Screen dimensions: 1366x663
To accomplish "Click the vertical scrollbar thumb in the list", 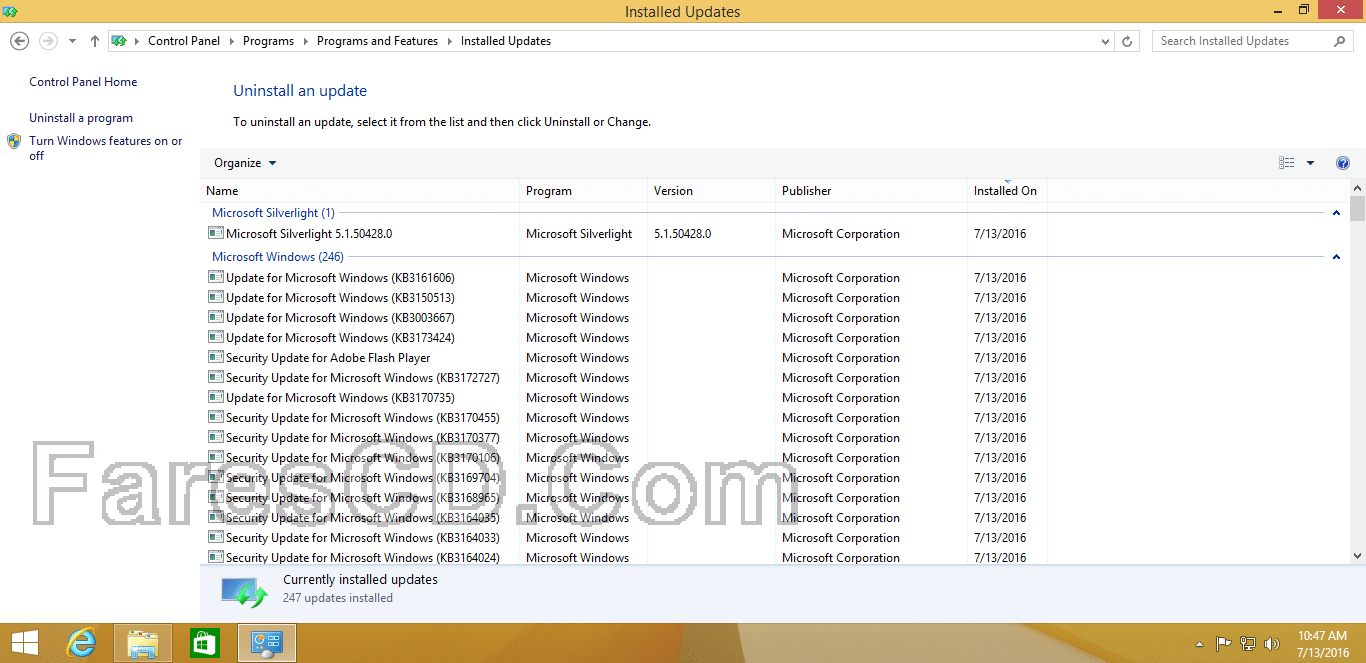I will pyautogui.click(x=1357, y=208).
